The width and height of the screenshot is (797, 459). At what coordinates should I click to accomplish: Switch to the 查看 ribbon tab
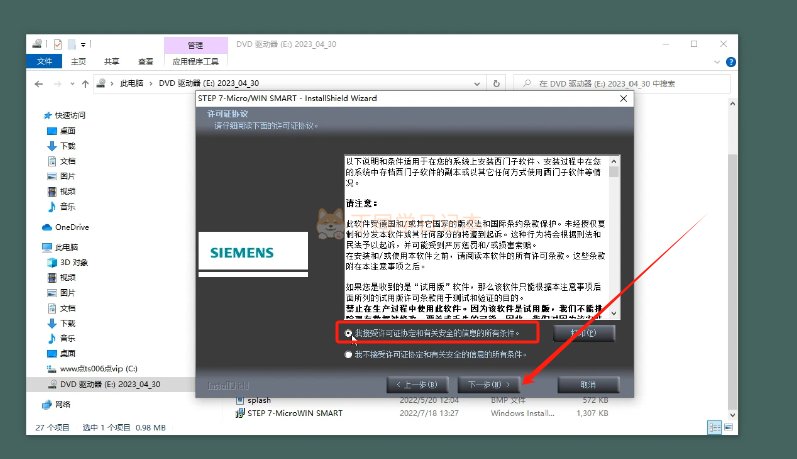[x=145, y=62]
